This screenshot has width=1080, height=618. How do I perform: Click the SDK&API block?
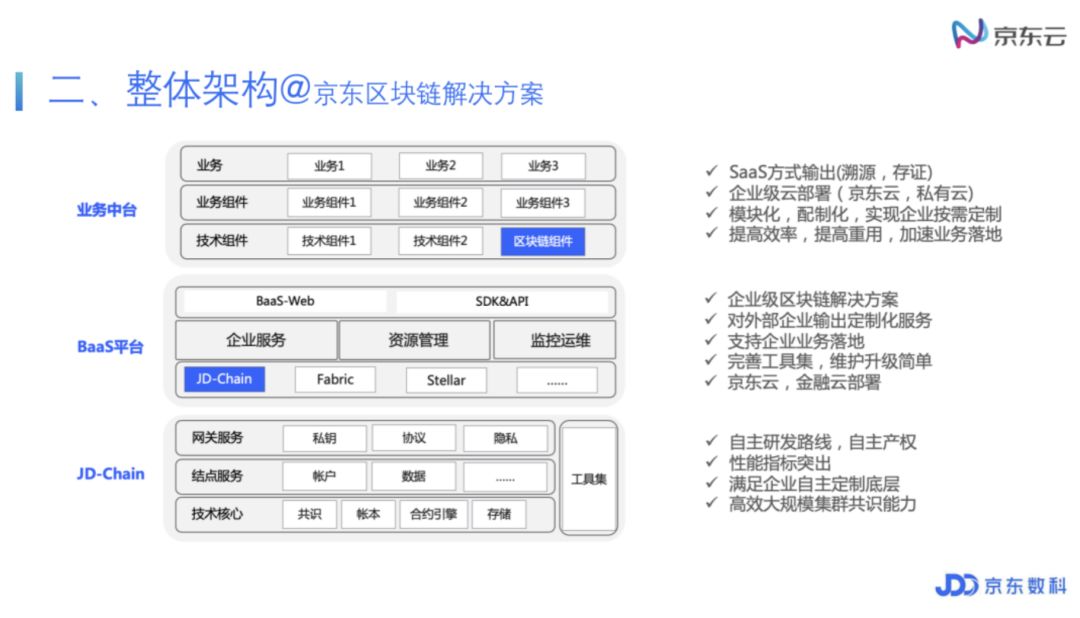pyautogui.click(x=502, y=301)
